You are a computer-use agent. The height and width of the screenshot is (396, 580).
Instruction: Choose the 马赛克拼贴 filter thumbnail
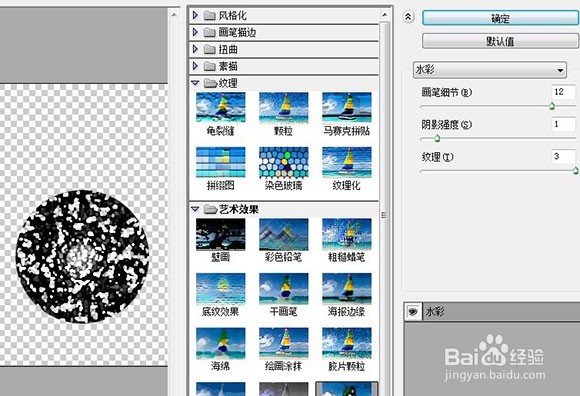click(x=347, y=108)
